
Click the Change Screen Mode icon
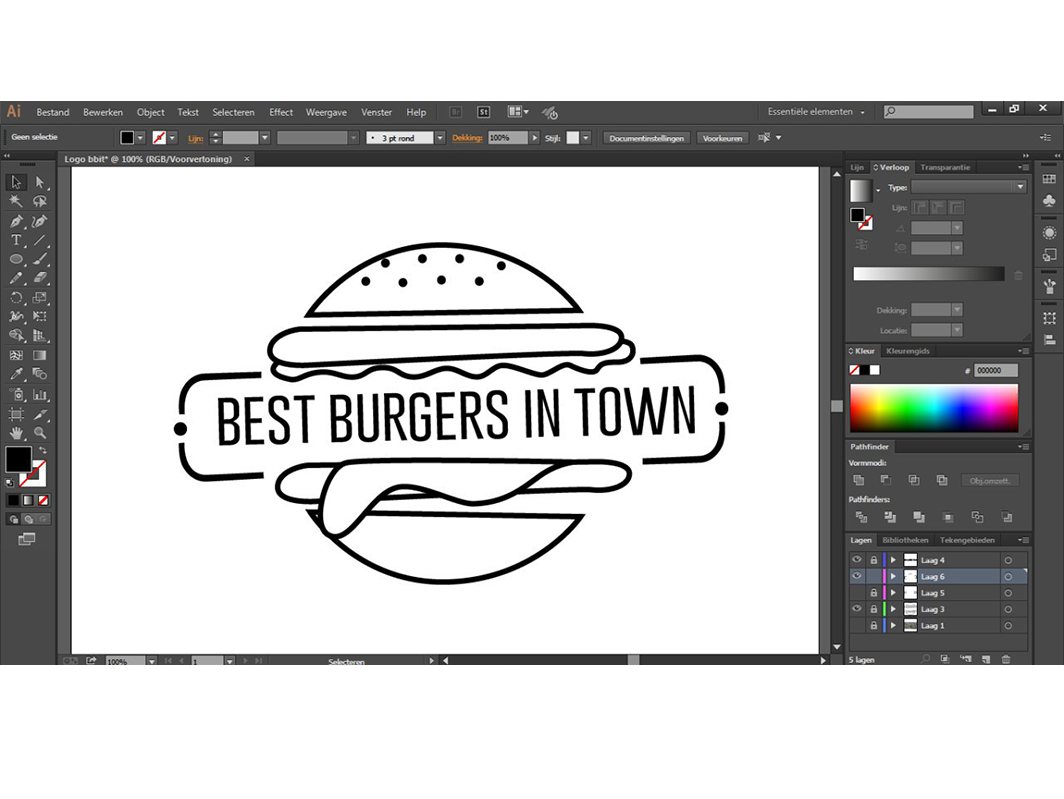[x=26, y=539]
